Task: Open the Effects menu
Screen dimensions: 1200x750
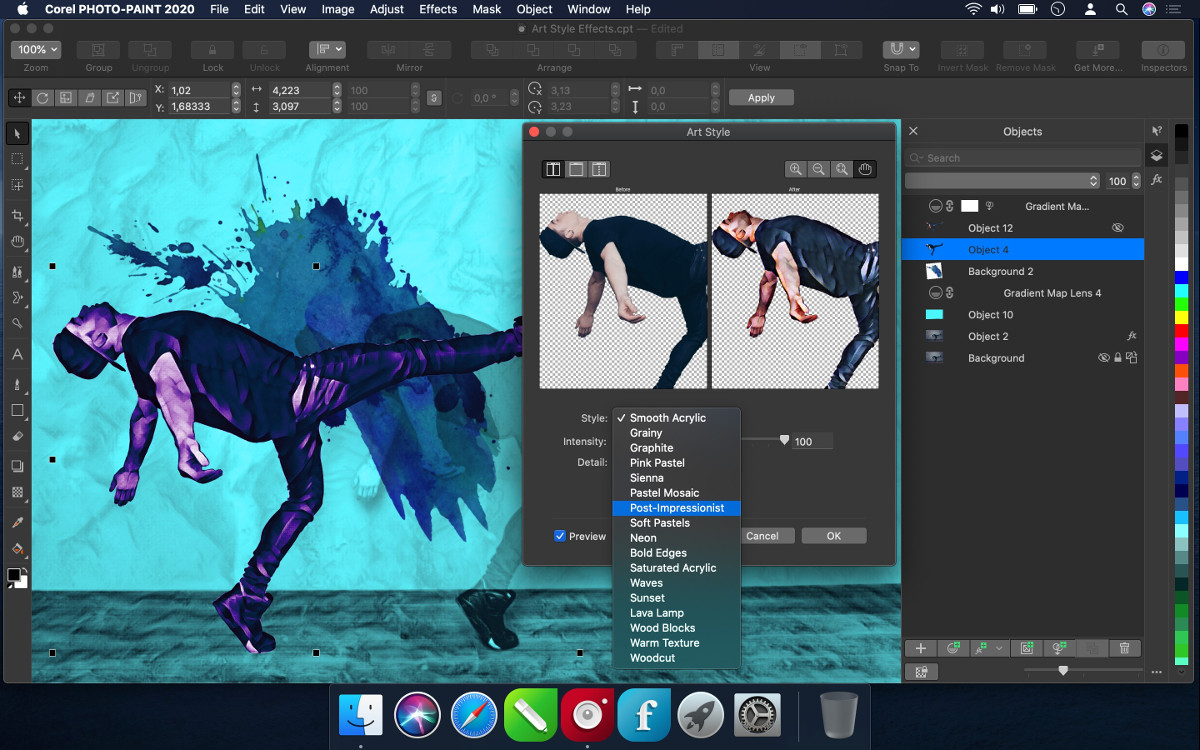Action: click(x=438, y=9)
